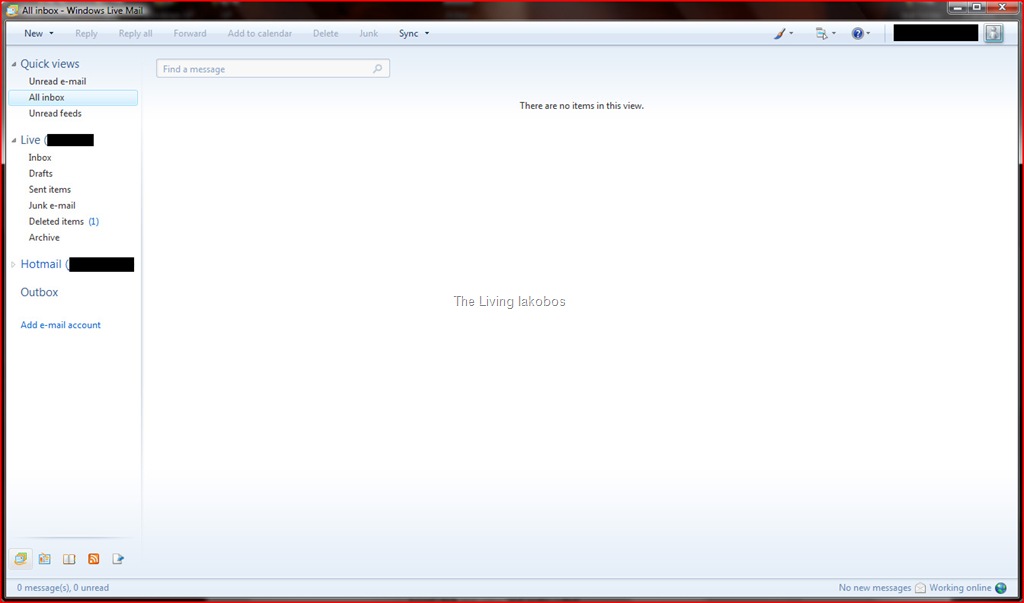Open the Colorizer paintbrush icon
This screenshot has width=1024, height=603.
coord(779,33)
